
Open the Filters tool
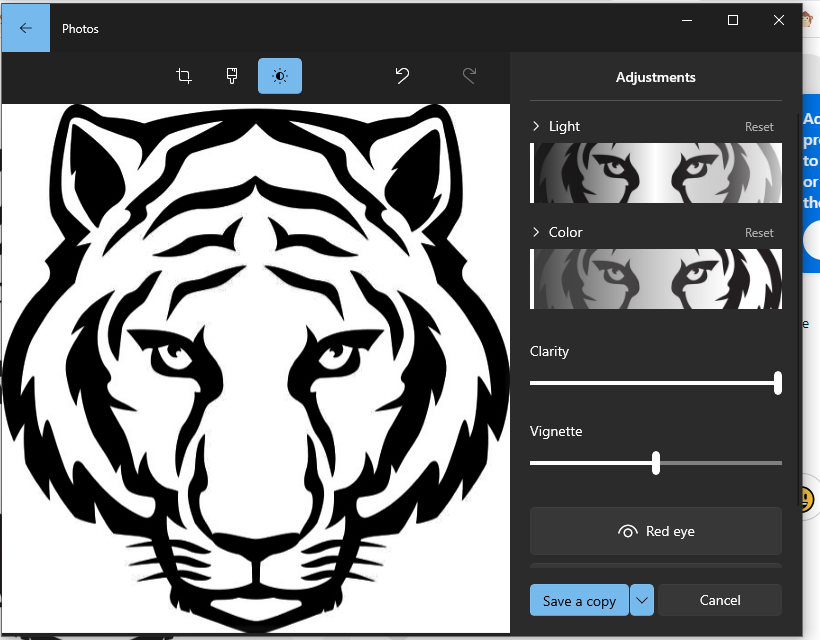232,75
